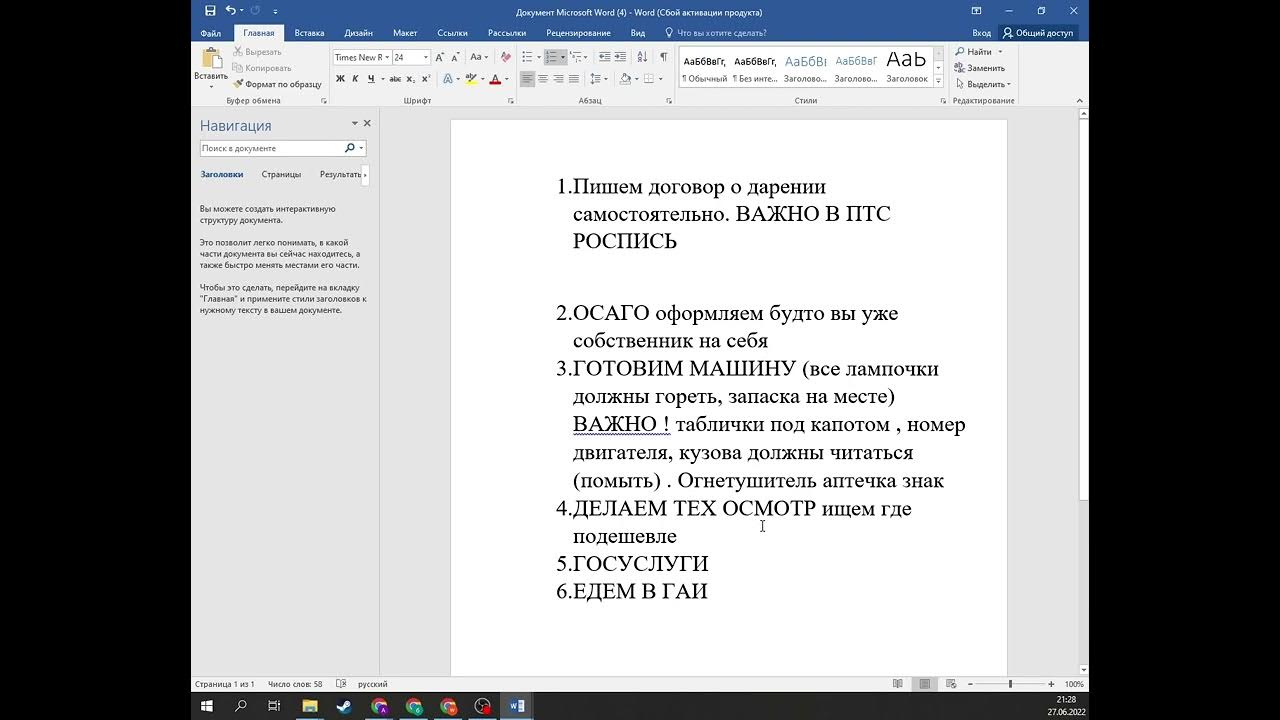This screenshot has width=1280, height=720.
Task: Close the Навигация pane
Action: pyautogui.click(x=367, y=123)
